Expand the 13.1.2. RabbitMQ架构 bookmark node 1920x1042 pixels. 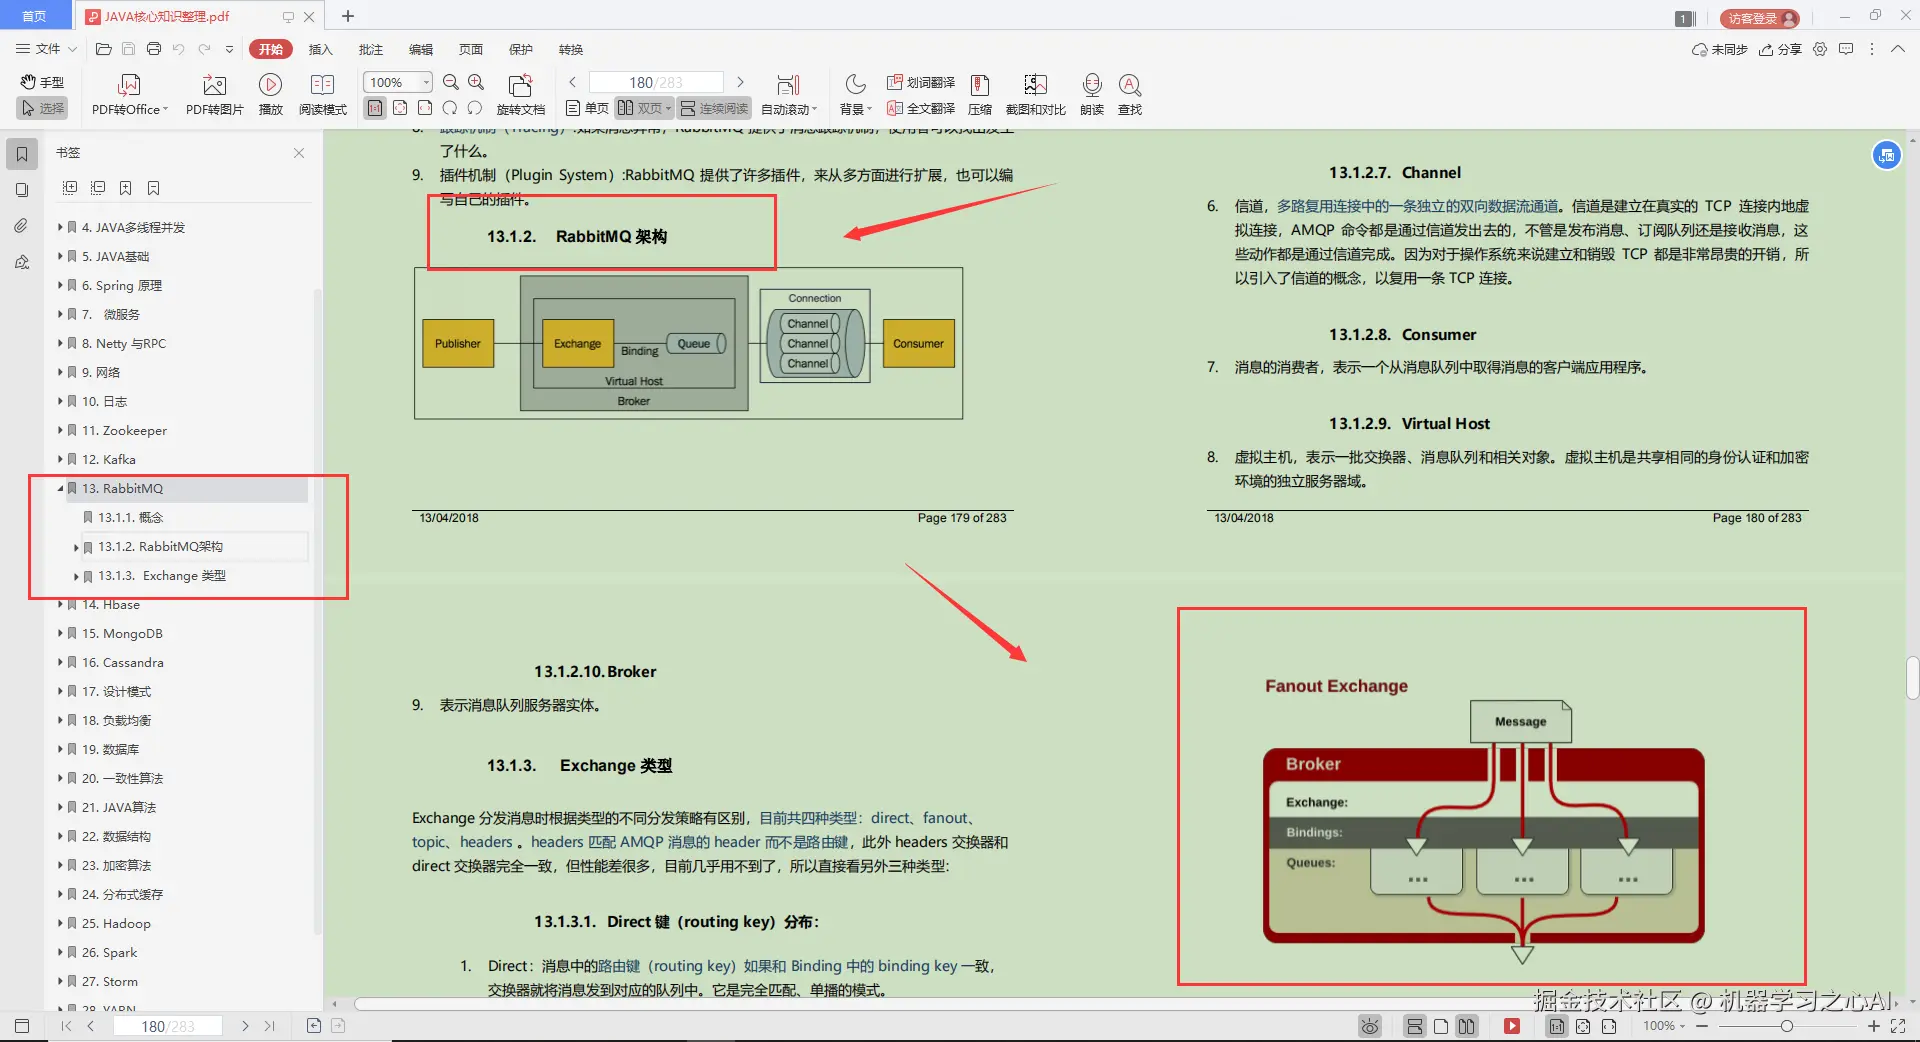point(76,547)
